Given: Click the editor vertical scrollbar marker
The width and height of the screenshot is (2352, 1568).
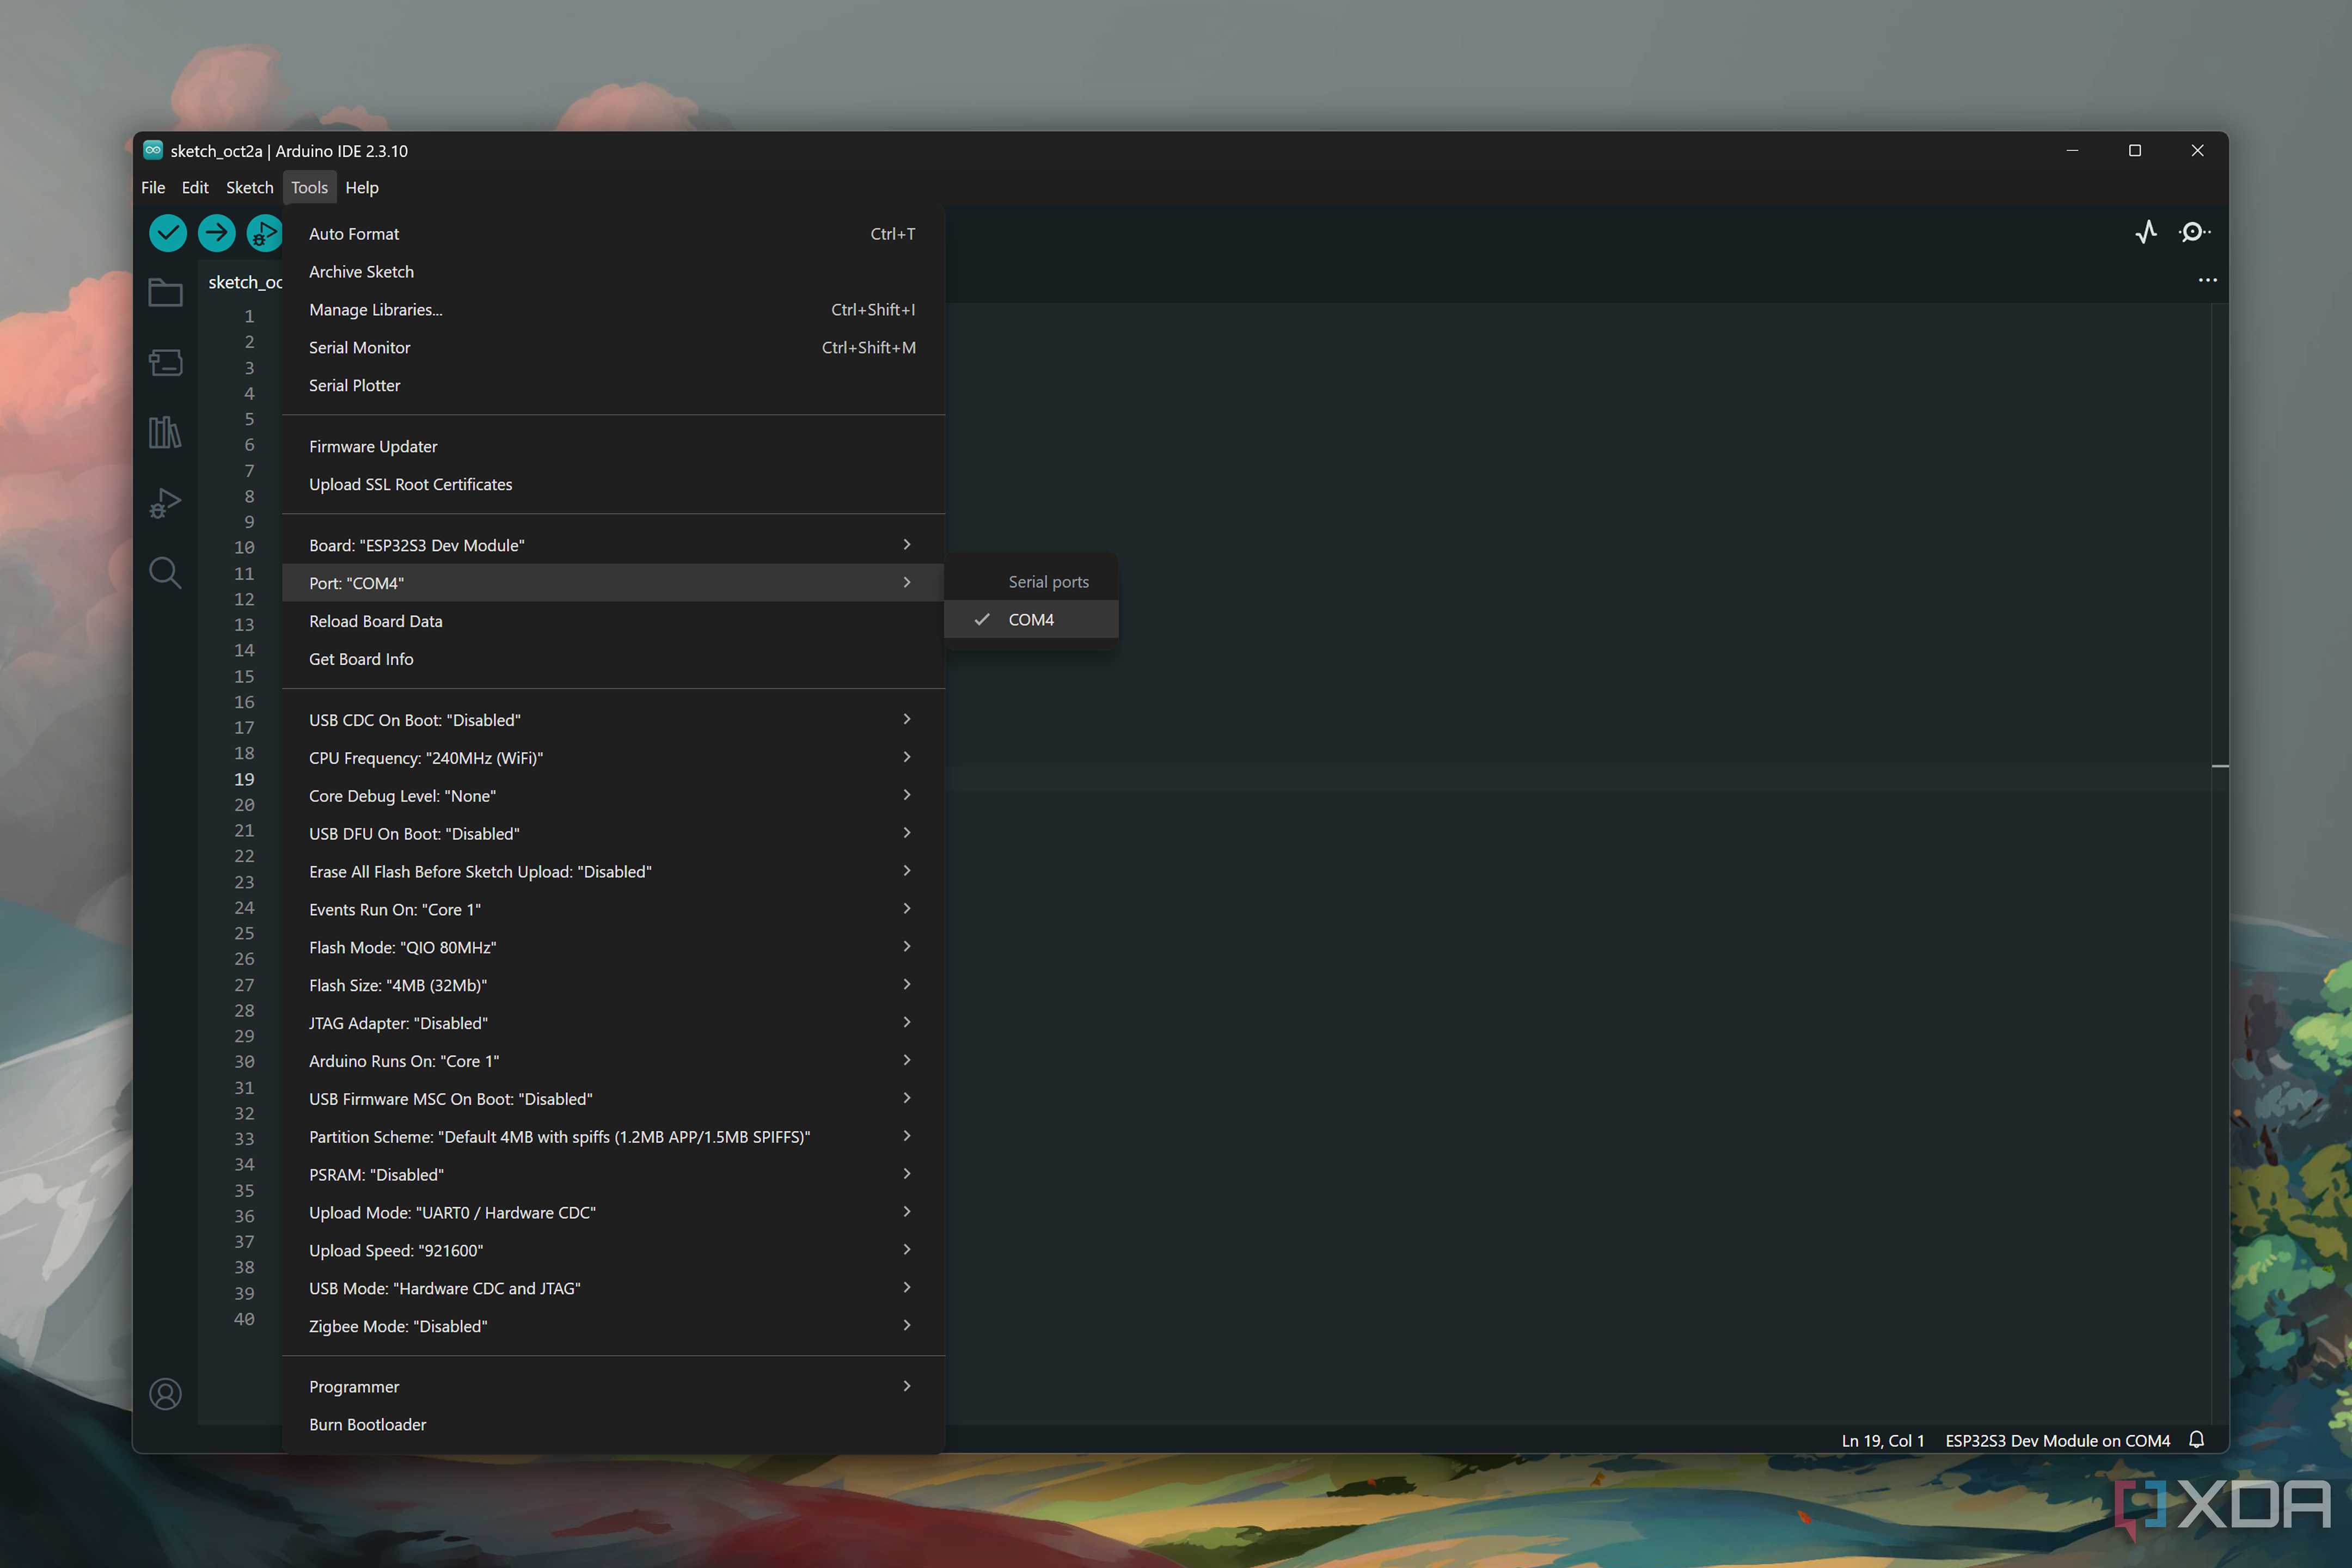Looking at the screenshot, I should pyautogui.click(x=2220, y=766).
